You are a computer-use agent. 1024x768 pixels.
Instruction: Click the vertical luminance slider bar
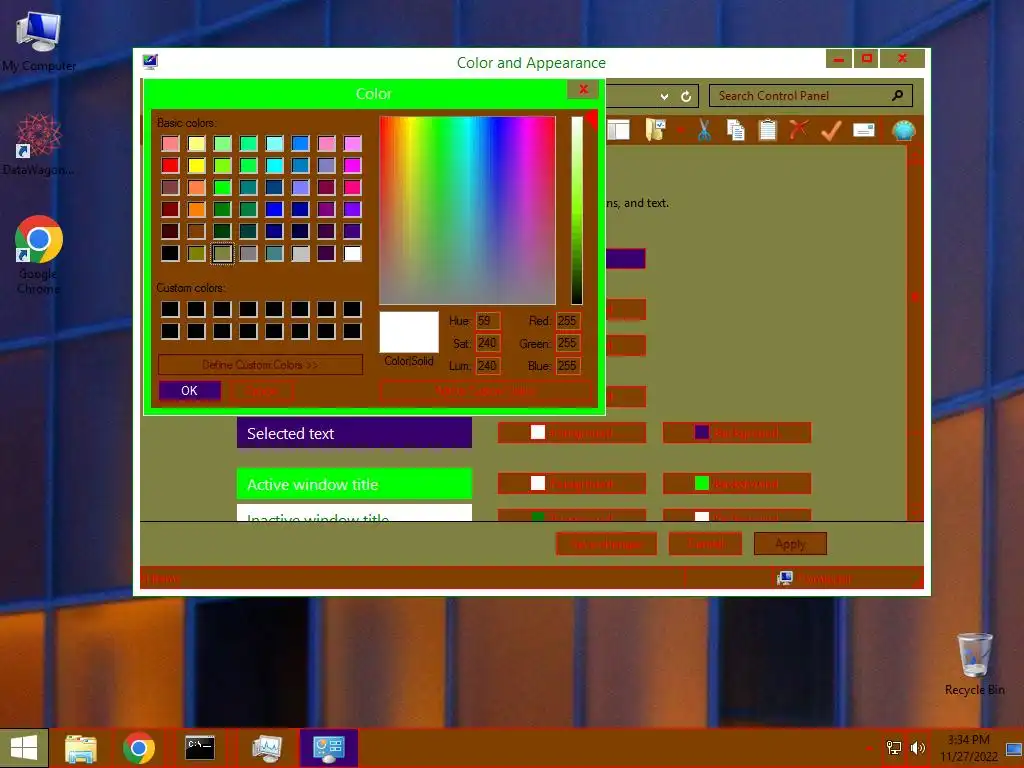click(x=577, y=210)
